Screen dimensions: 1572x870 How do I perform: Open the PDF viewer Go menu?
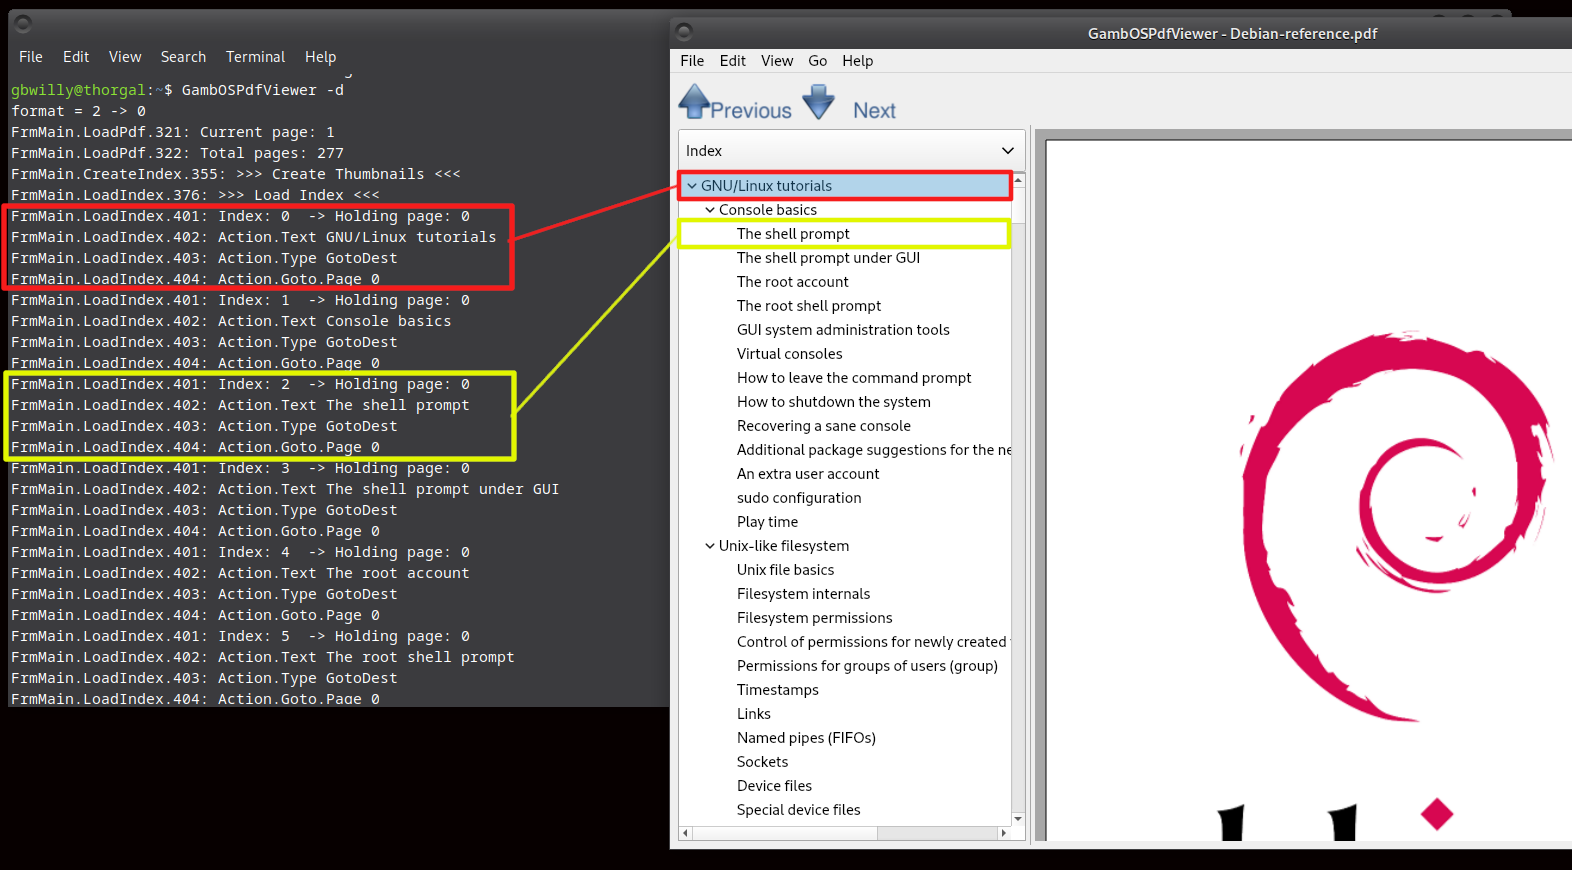(817, 61)
